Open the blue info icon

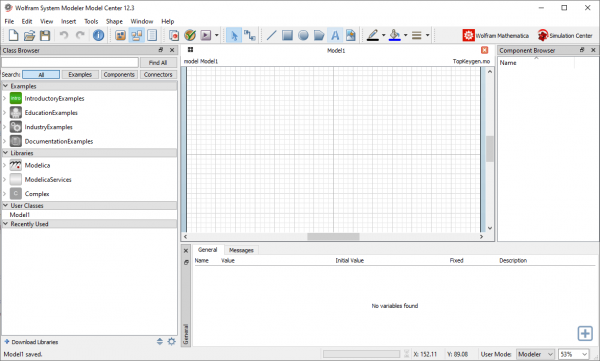(x=98, y=36)
